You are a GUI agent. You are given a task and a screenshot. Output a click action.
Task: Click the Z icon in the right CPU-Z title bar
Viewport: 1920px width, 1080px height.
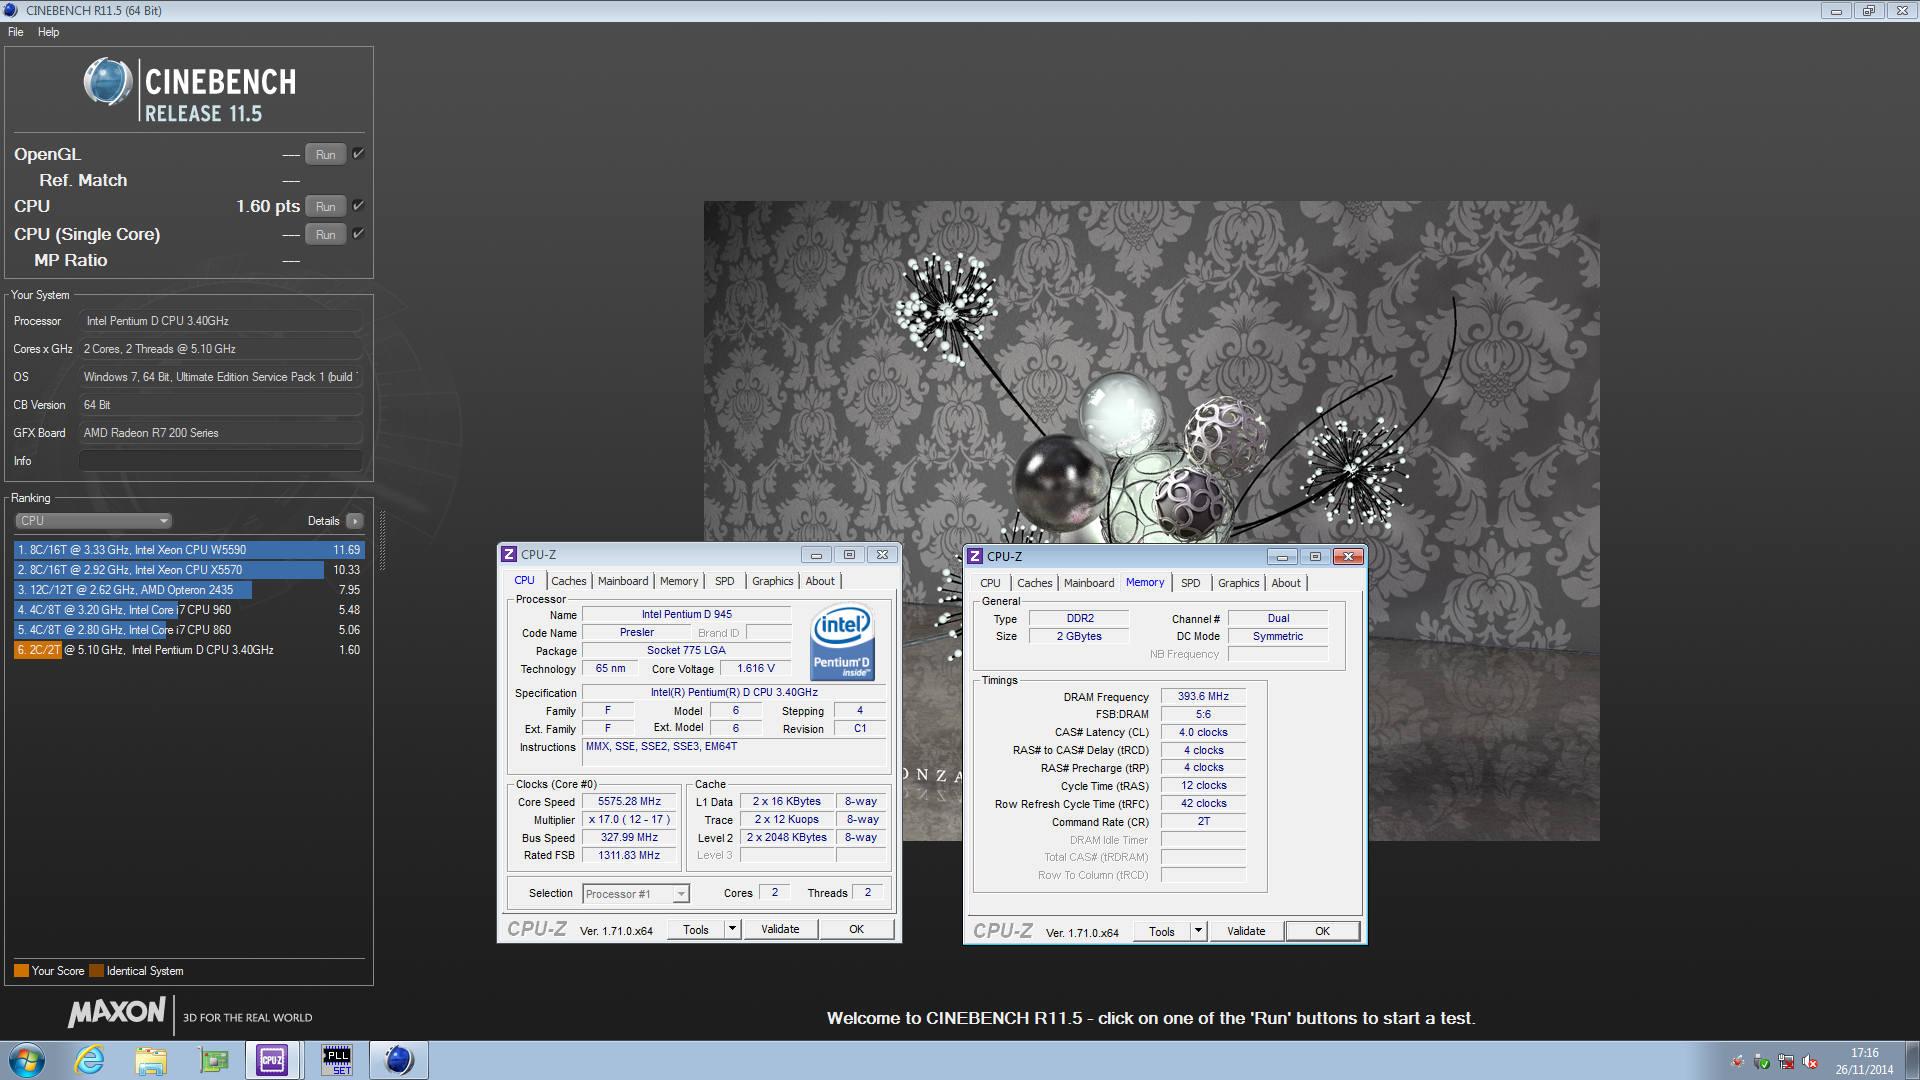[975, 556]
